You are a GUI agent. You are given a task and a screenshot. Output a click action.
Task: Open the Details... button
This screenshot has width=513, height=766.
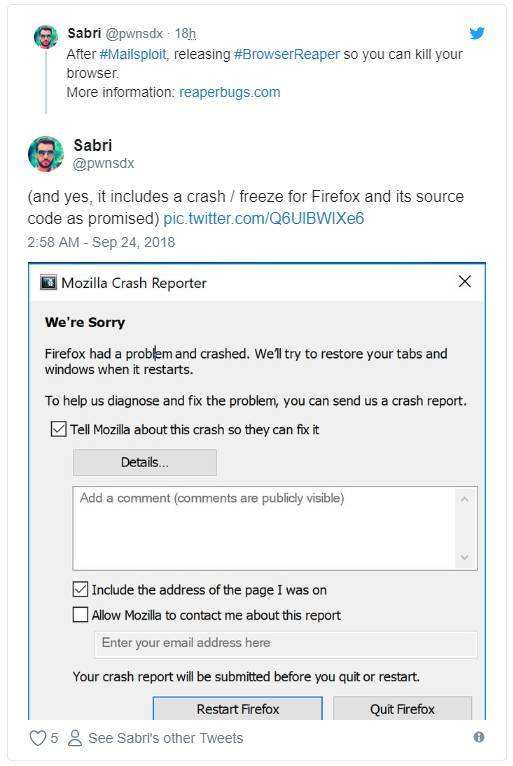pos(145,462)
